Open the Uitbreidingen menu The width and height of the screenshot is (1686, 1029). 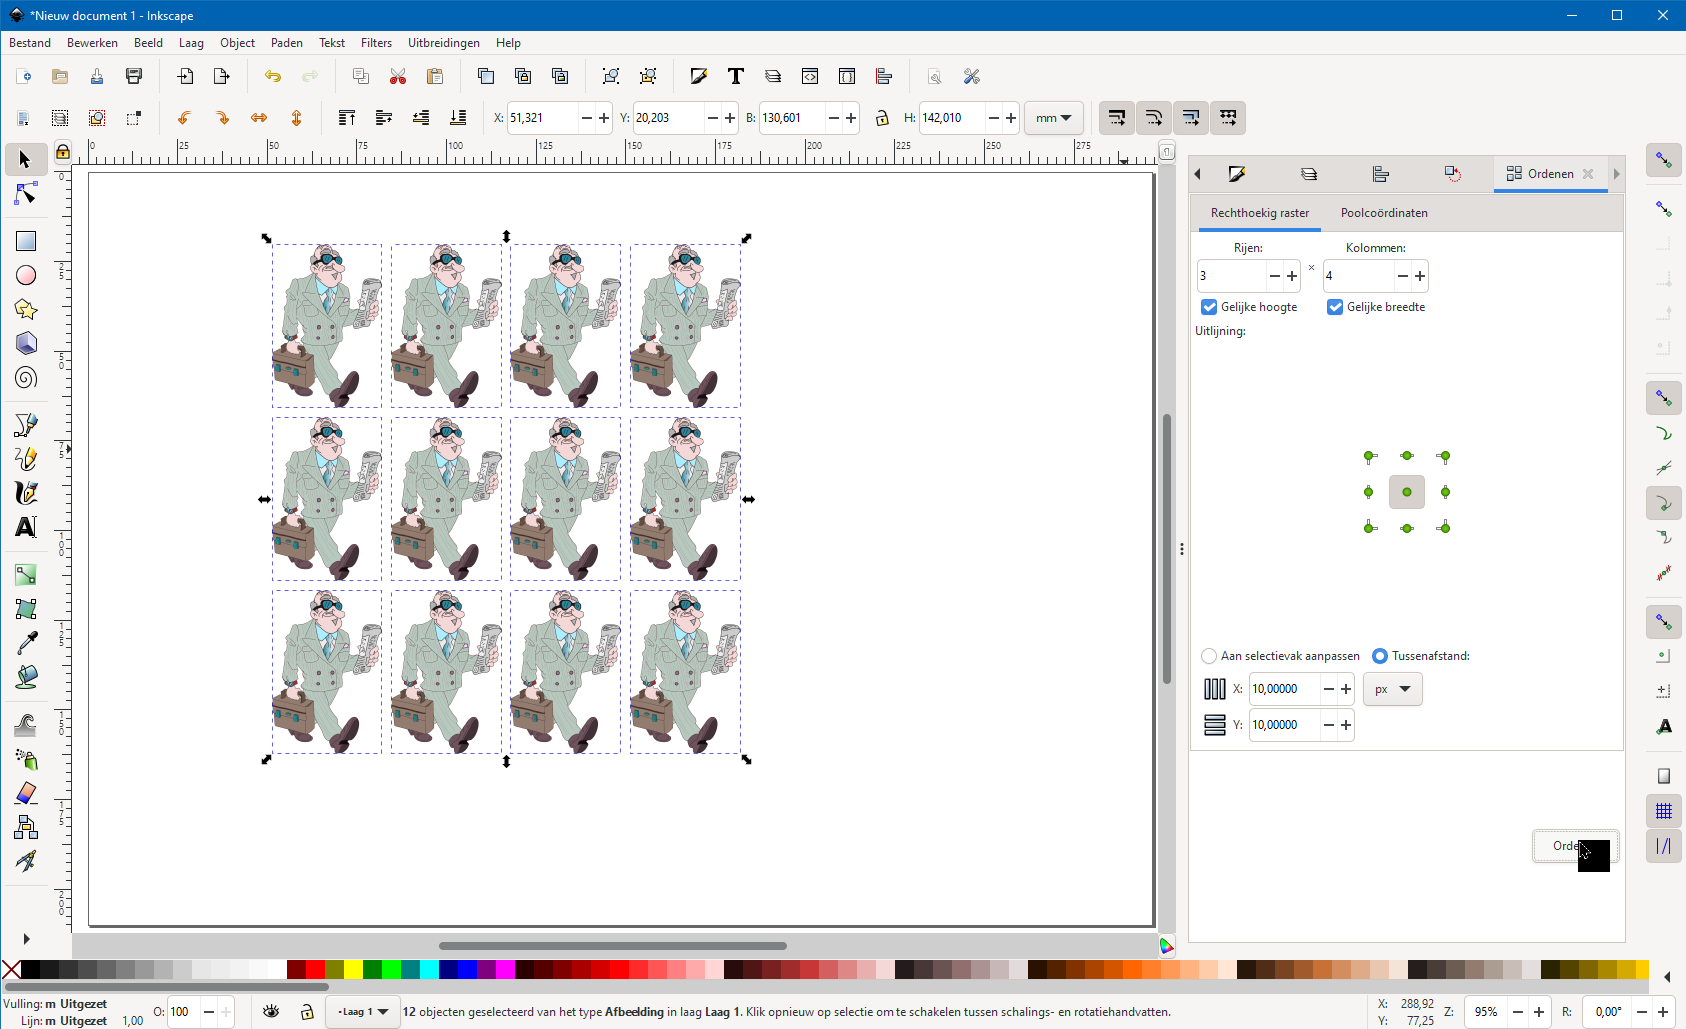coord(443,43)
